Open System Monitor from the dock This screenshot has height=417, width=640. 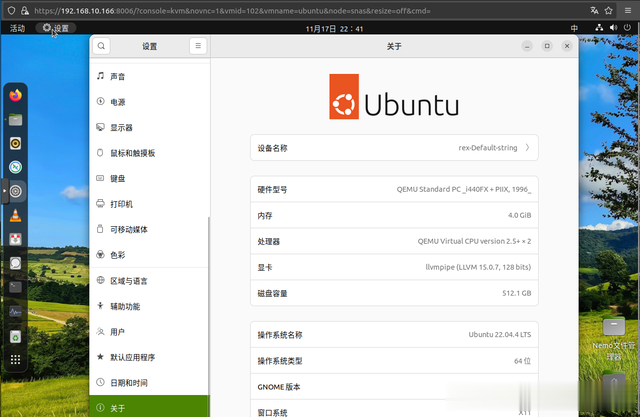point(16,312)
